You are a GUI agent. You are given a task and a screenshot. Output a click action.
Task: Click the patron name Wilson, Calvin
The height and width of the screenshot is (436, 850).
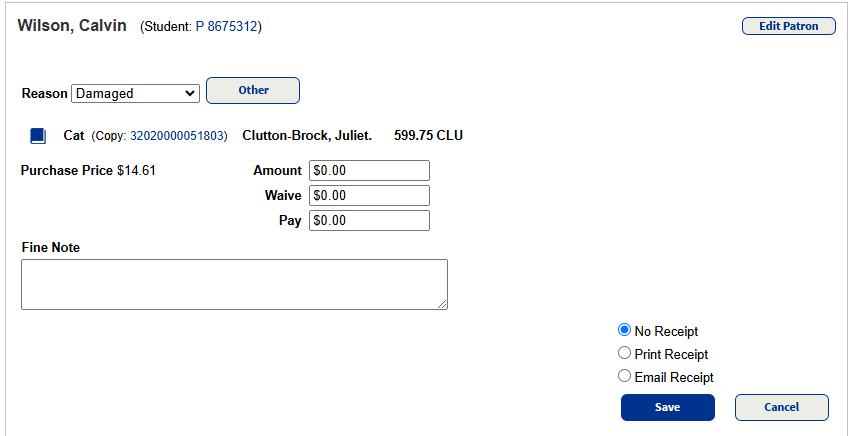click(x=72, y=26)
